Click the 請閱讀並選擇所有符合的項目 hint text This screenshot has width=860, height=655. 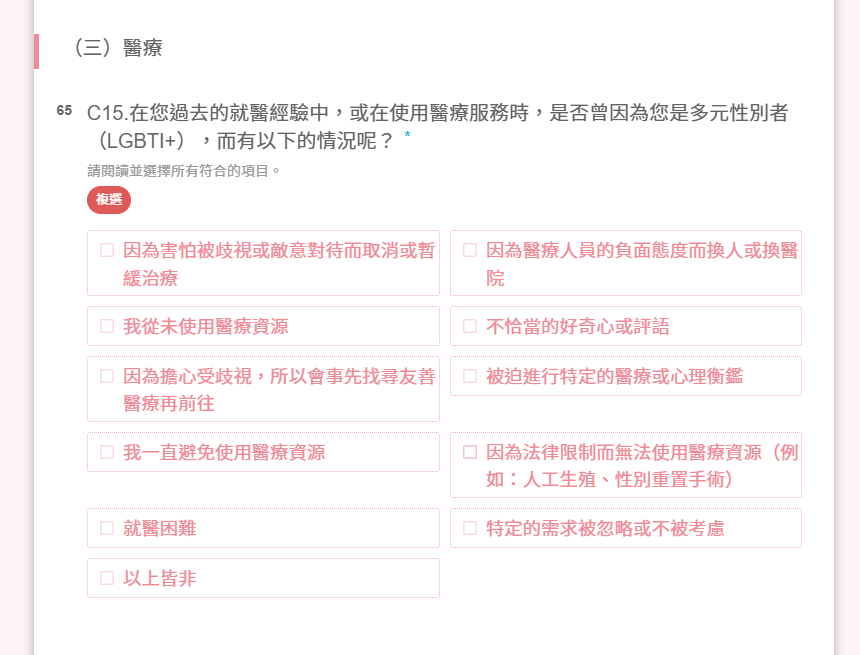coord(184,171)
